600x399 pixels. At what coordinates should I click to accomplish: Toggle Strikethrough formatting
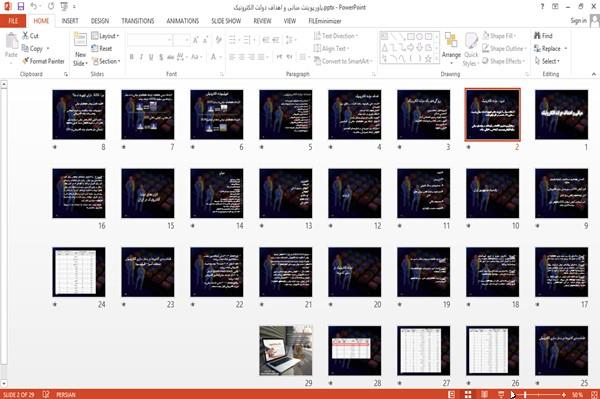coord(171,57)
